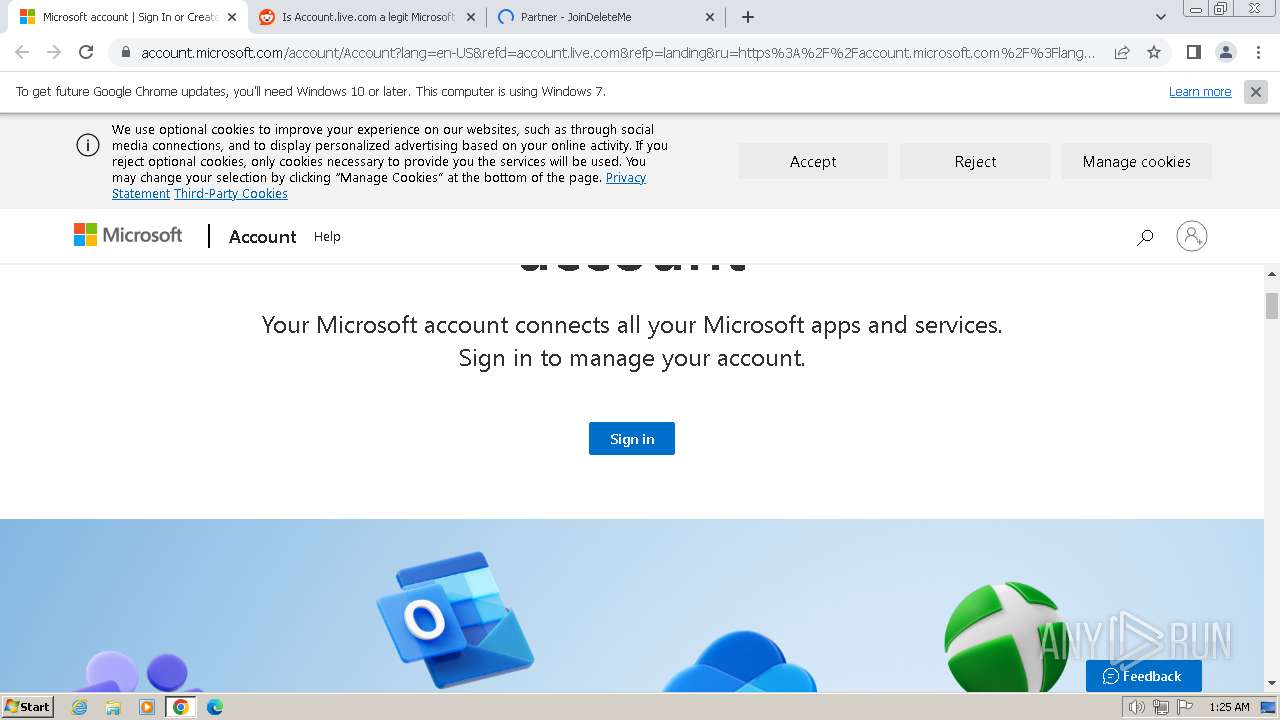This screenshot has width=1280, height=720.
Task: Open the Help menu item
Action: point(327,237)
